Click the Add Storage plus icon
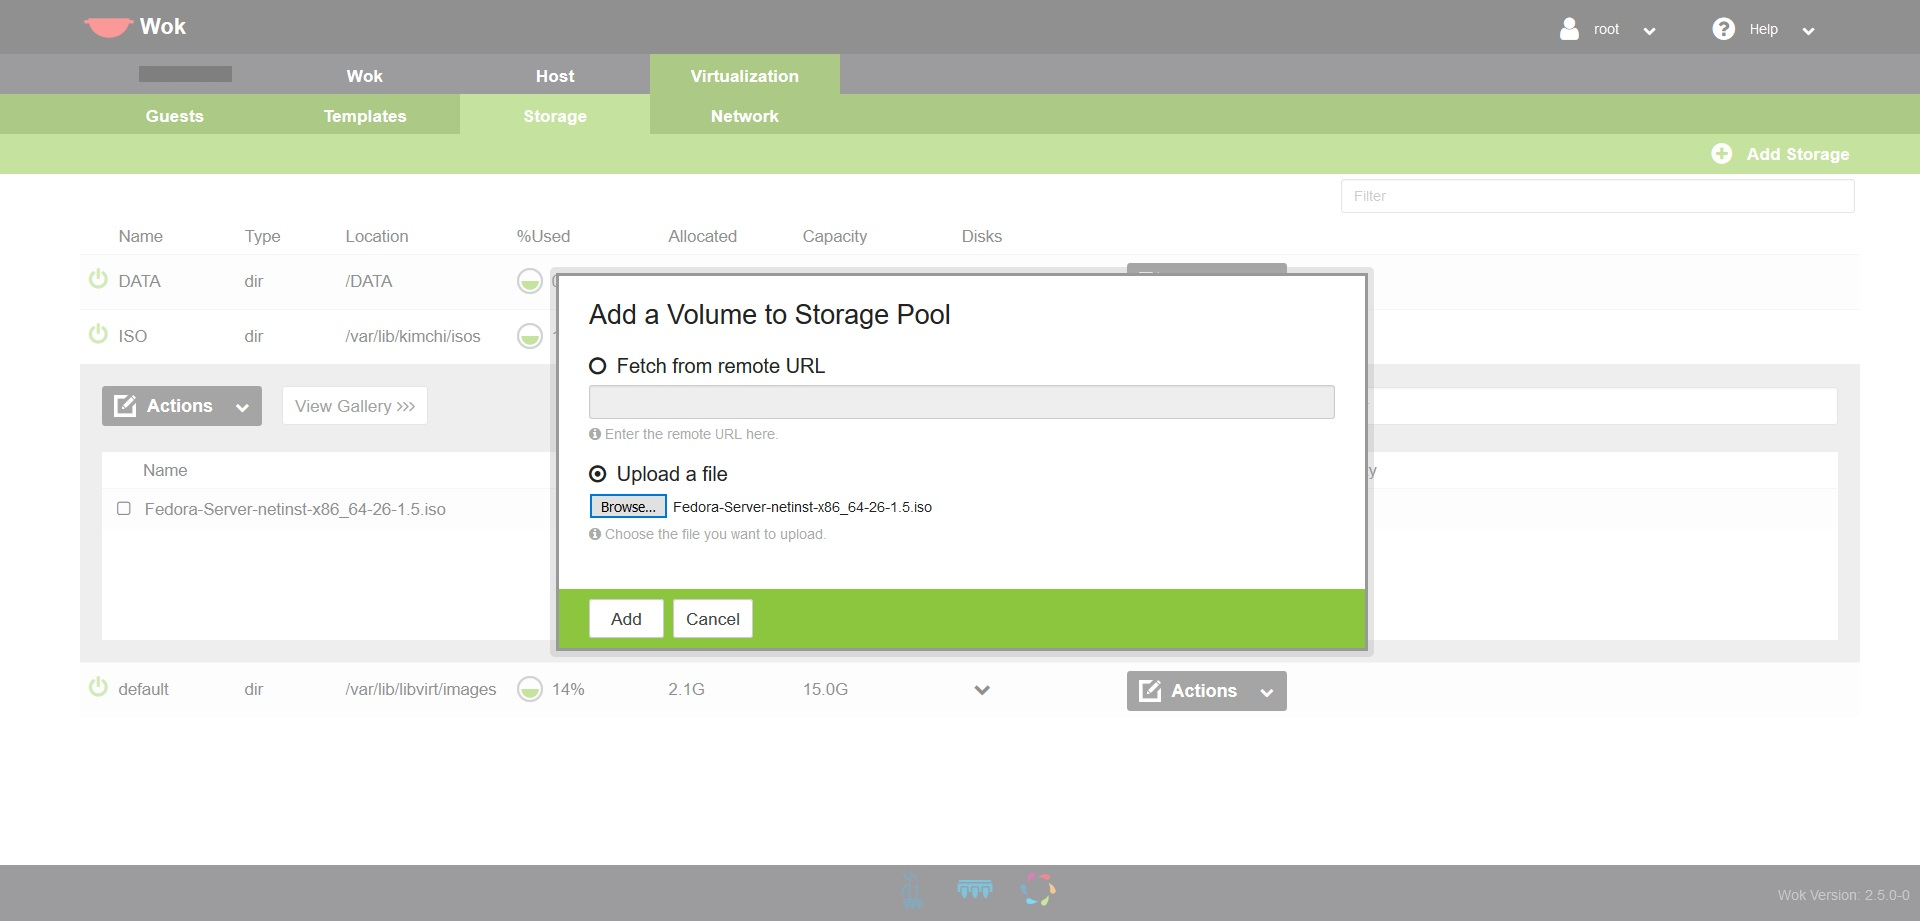The height and width of the screenshot is (921, 1920). 1721,154
